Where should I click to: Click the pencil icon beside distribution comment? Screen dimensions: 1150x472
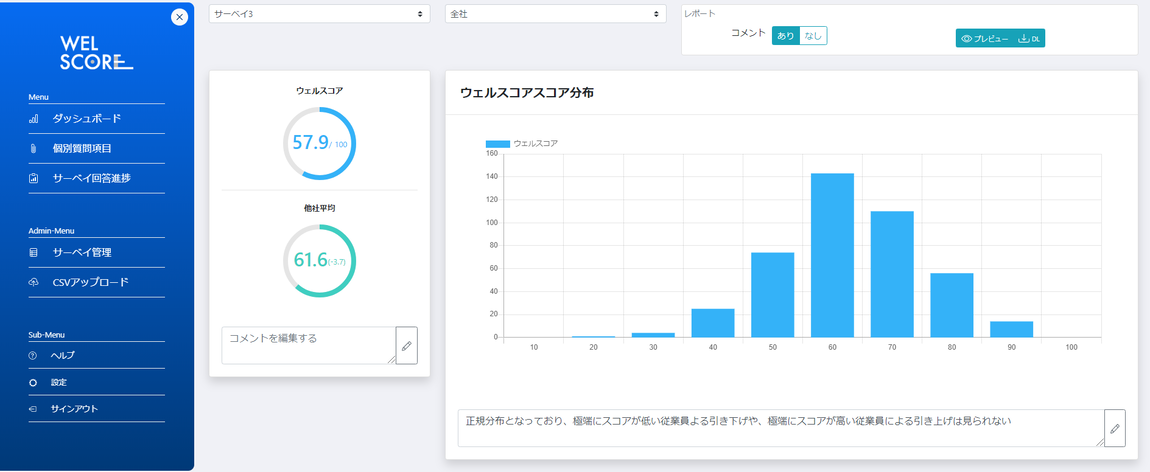tap(1114, 428)
